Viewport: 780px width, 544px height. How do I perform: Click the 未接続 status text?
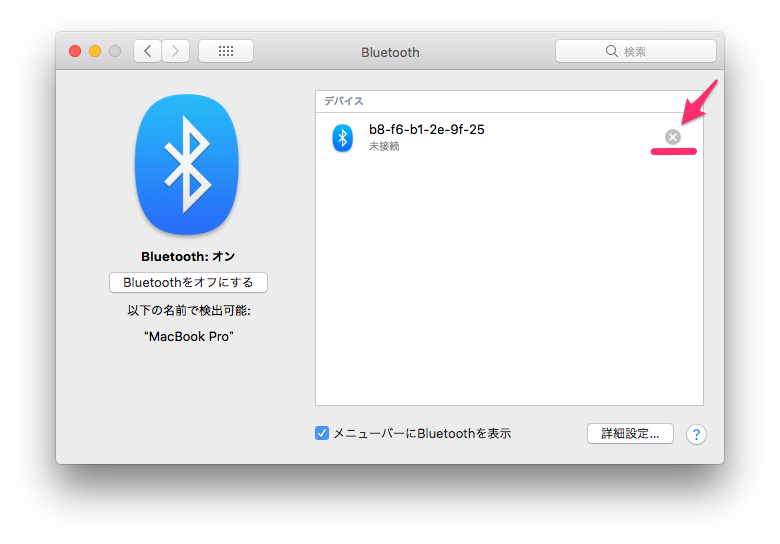click(384, 147)
